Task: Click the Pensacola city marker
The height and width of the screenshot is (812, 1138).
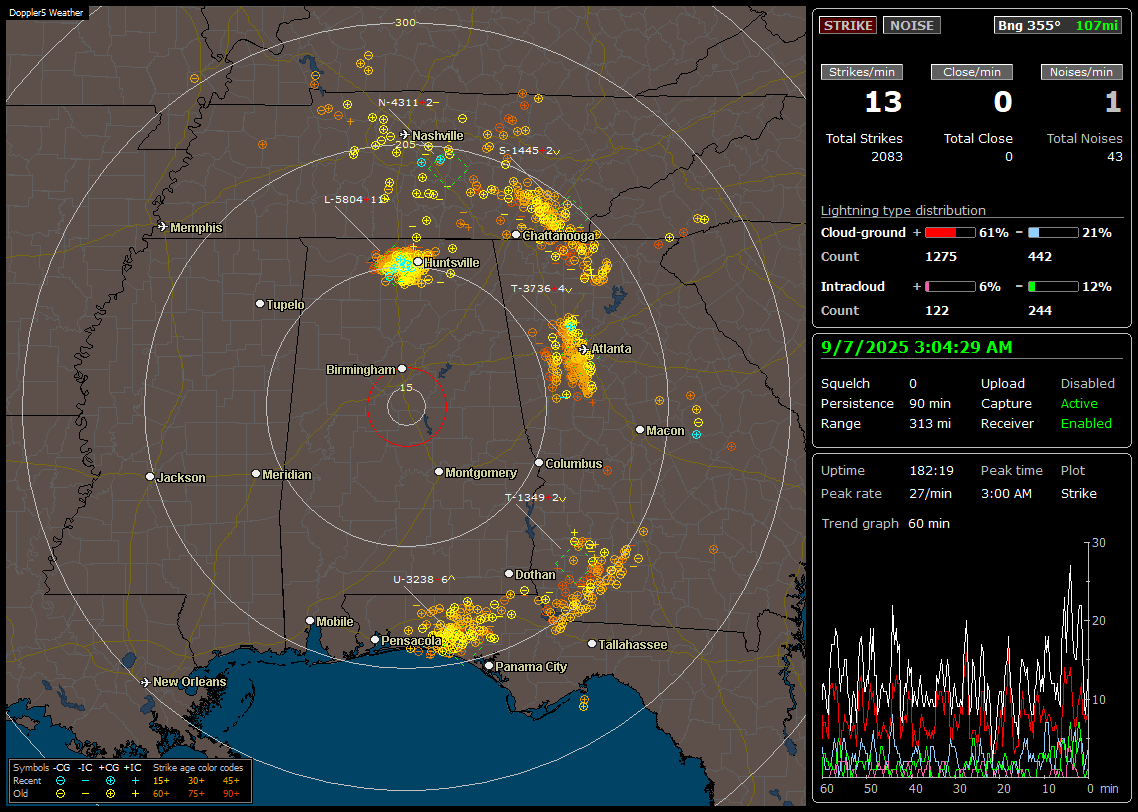Action: 375,639
